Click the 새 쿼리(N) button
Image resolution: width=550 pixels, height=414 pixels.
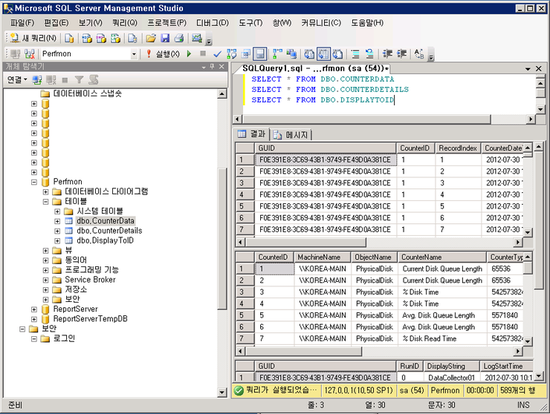pos(34,38)
